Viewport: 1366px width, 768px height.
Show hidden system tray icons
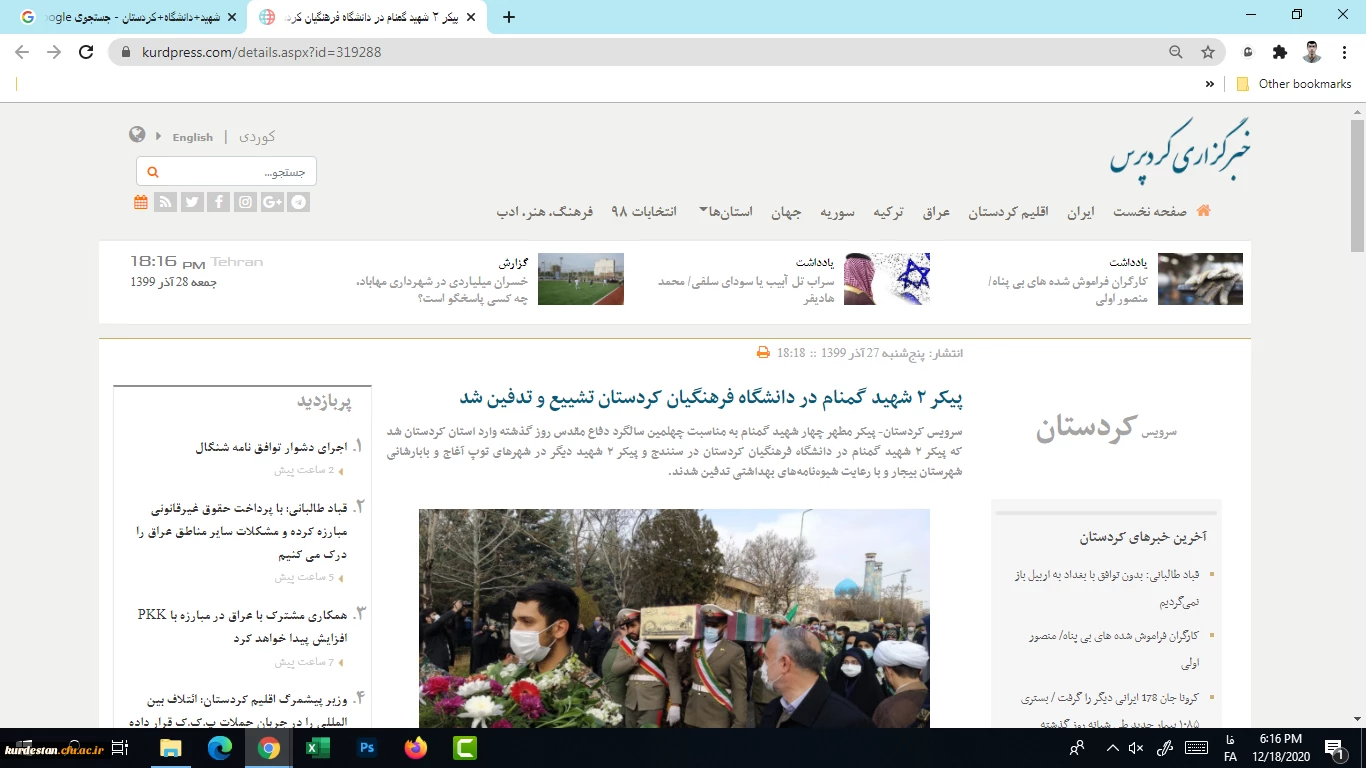pyautogui.click(x=1112, y=748)
